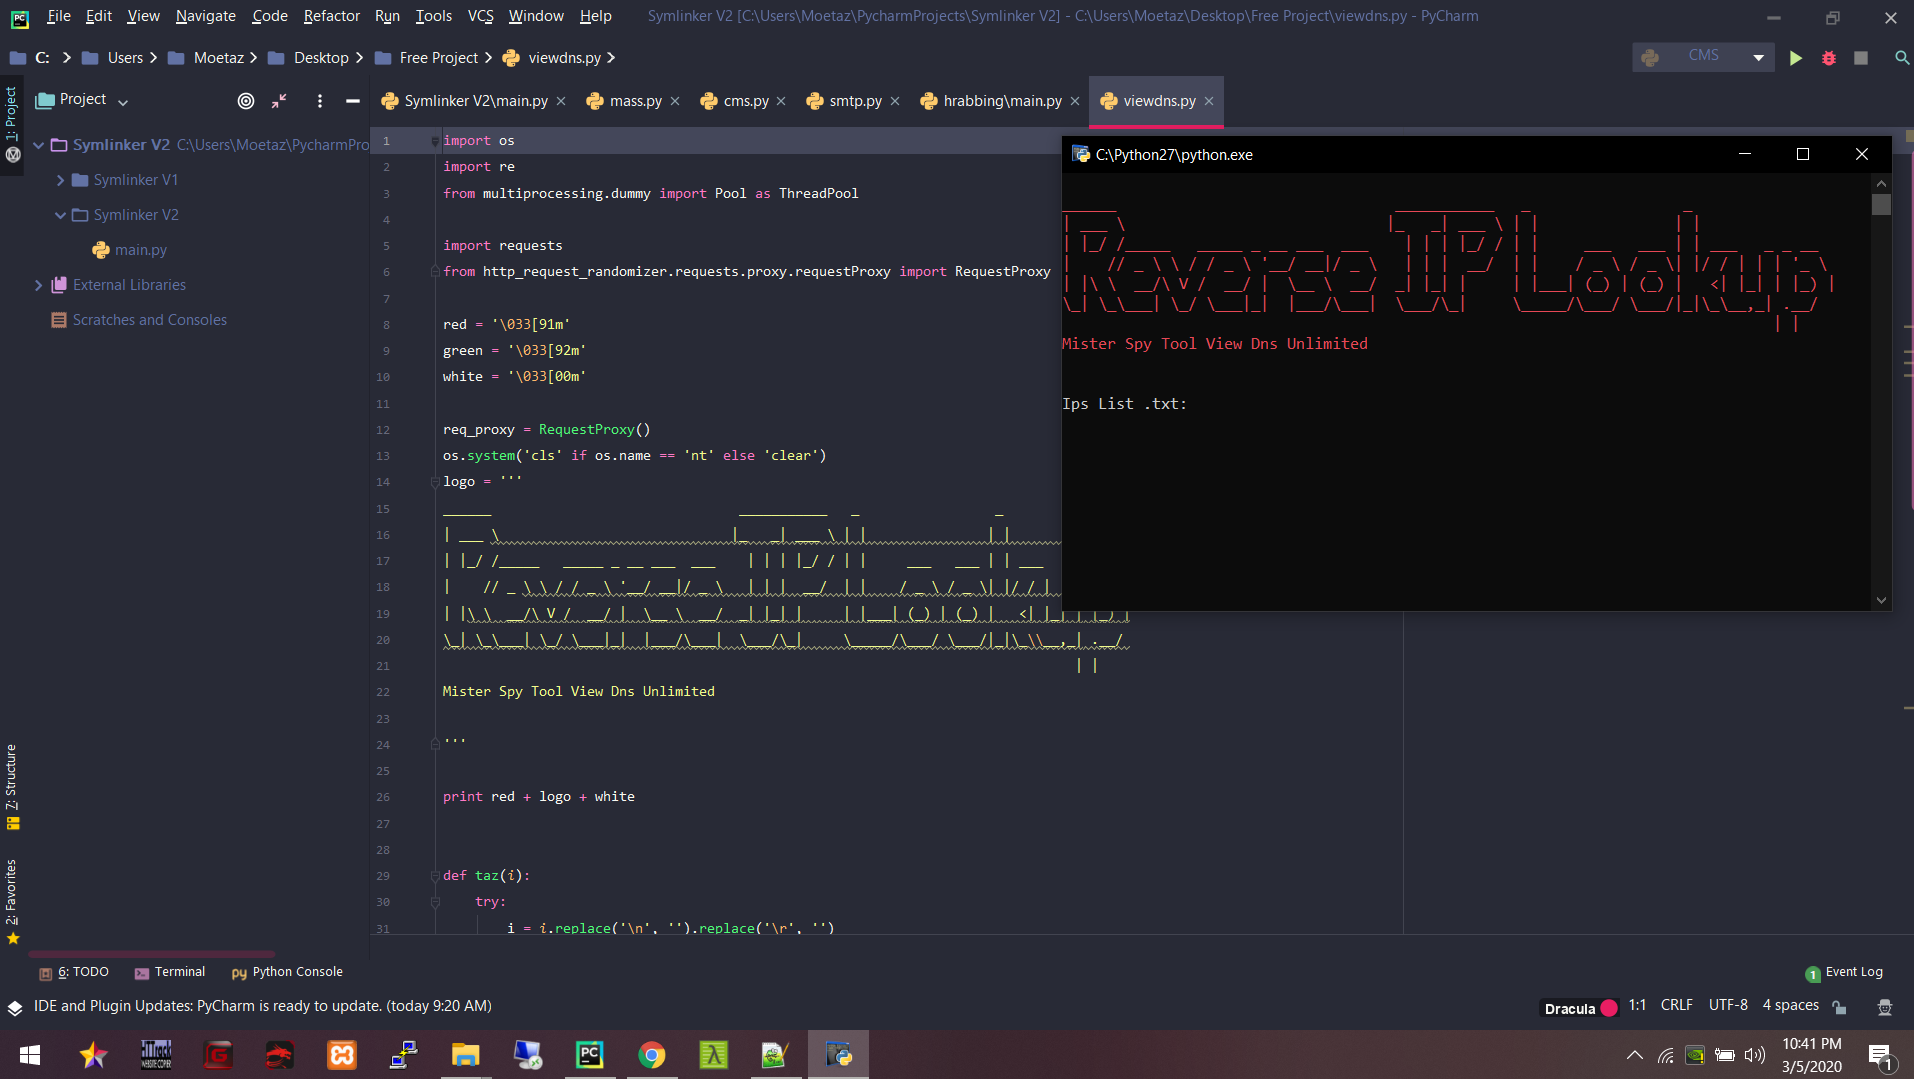Viewport: 1914px width, 1079px height.
Task: Open HTTrack Website Copier from taskbar
Action: (156, 1055)
